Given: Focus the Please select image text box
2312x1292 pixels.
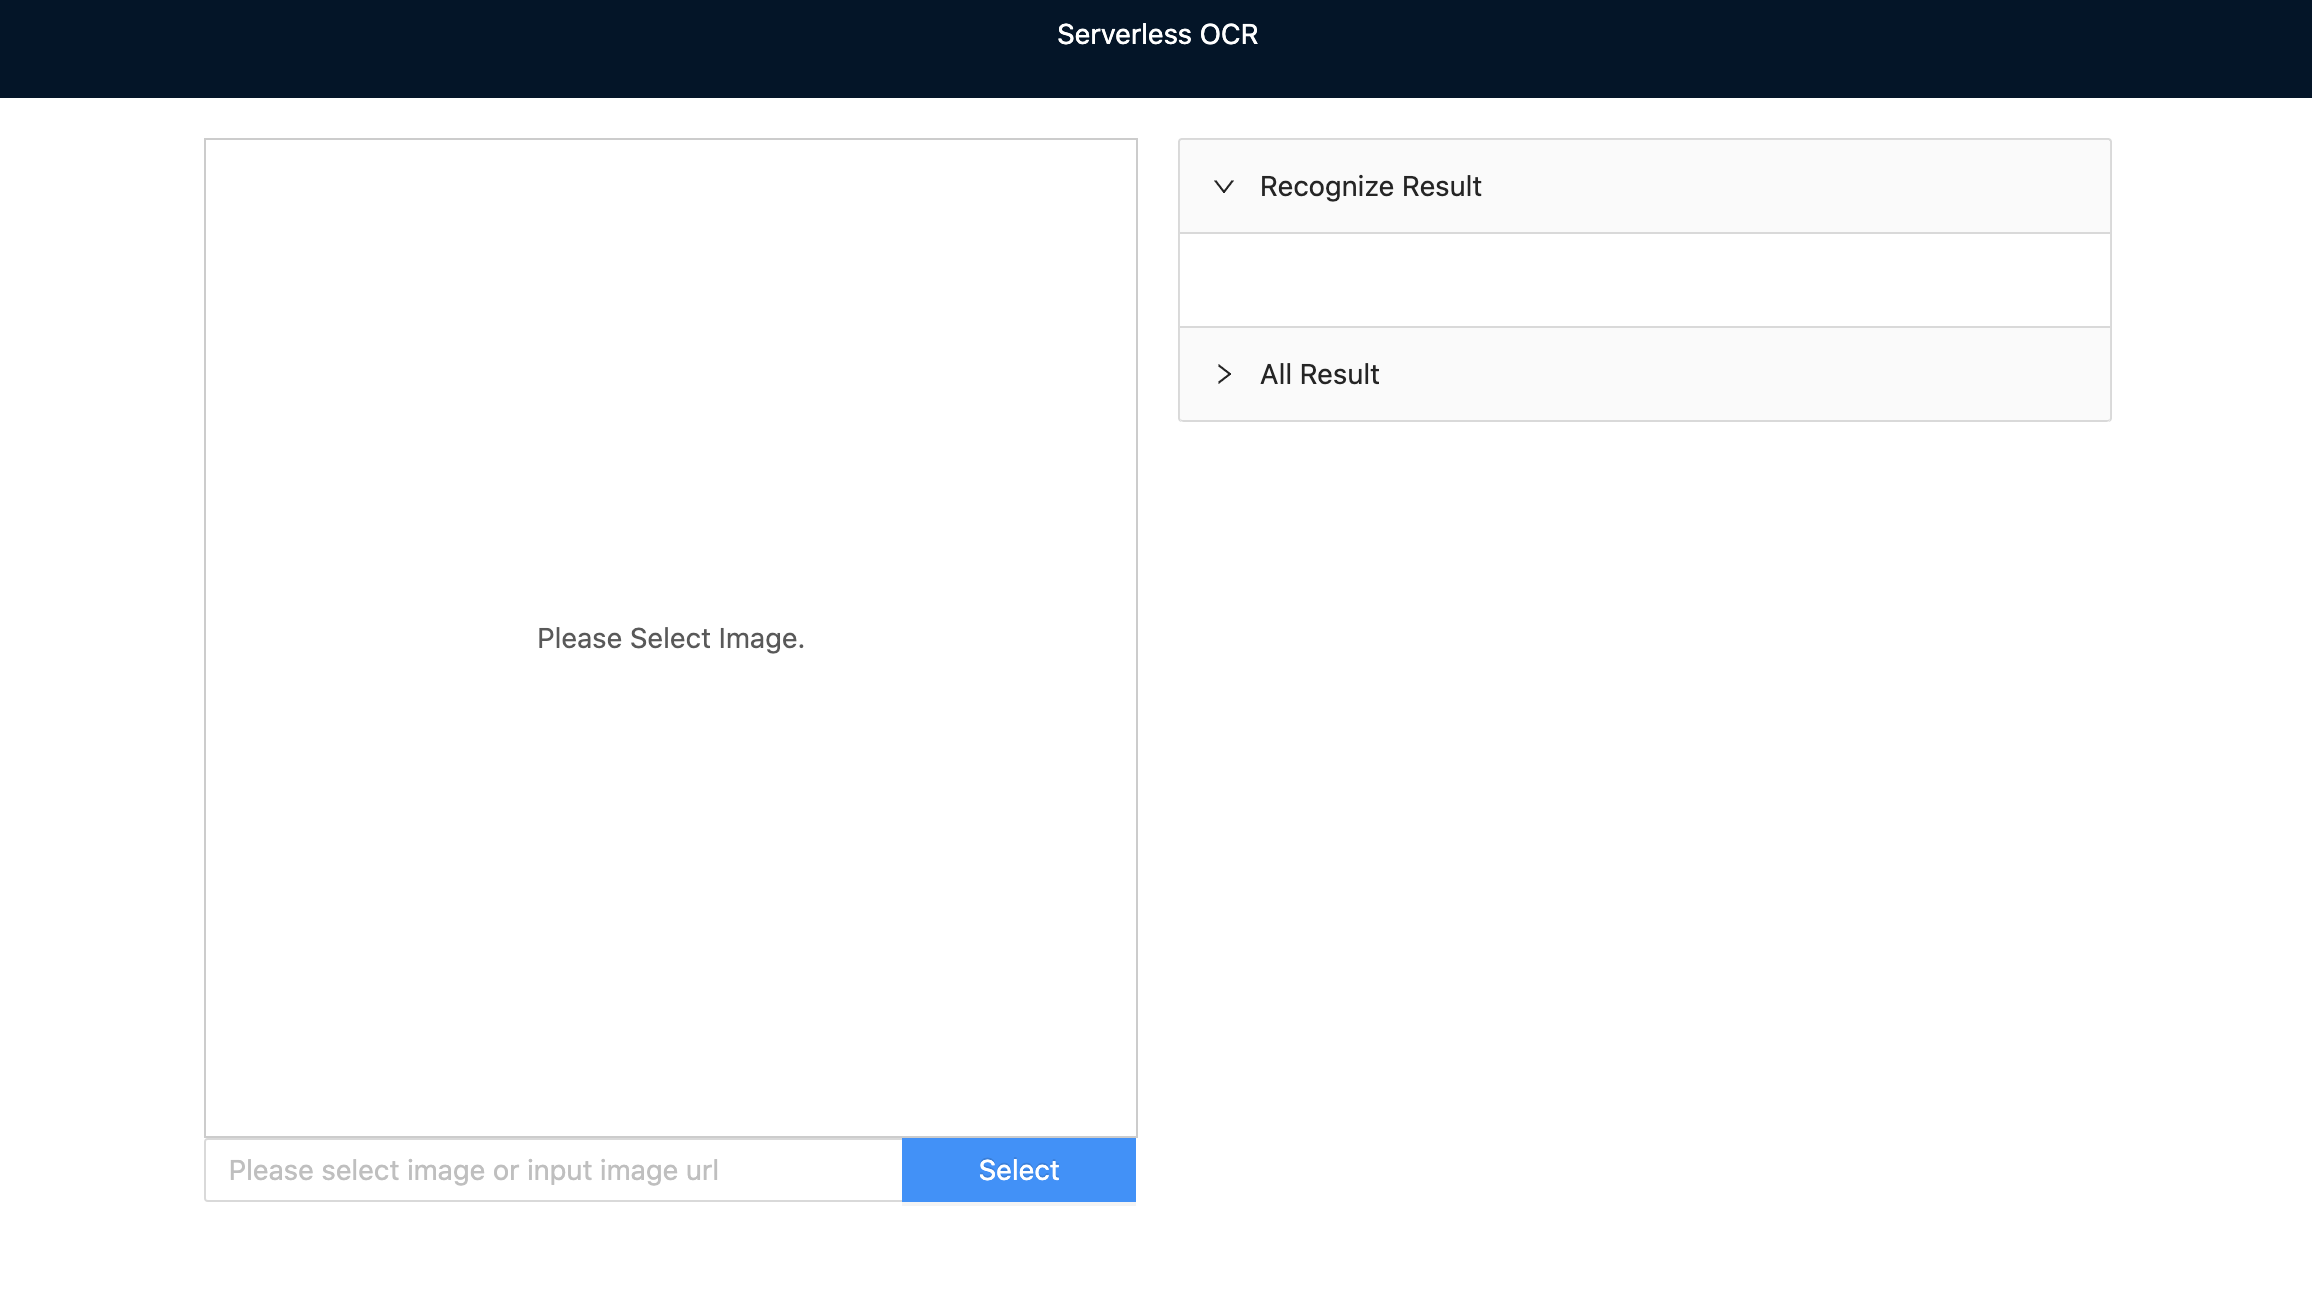Looking at the screenshot, I should pos(550,1169).
